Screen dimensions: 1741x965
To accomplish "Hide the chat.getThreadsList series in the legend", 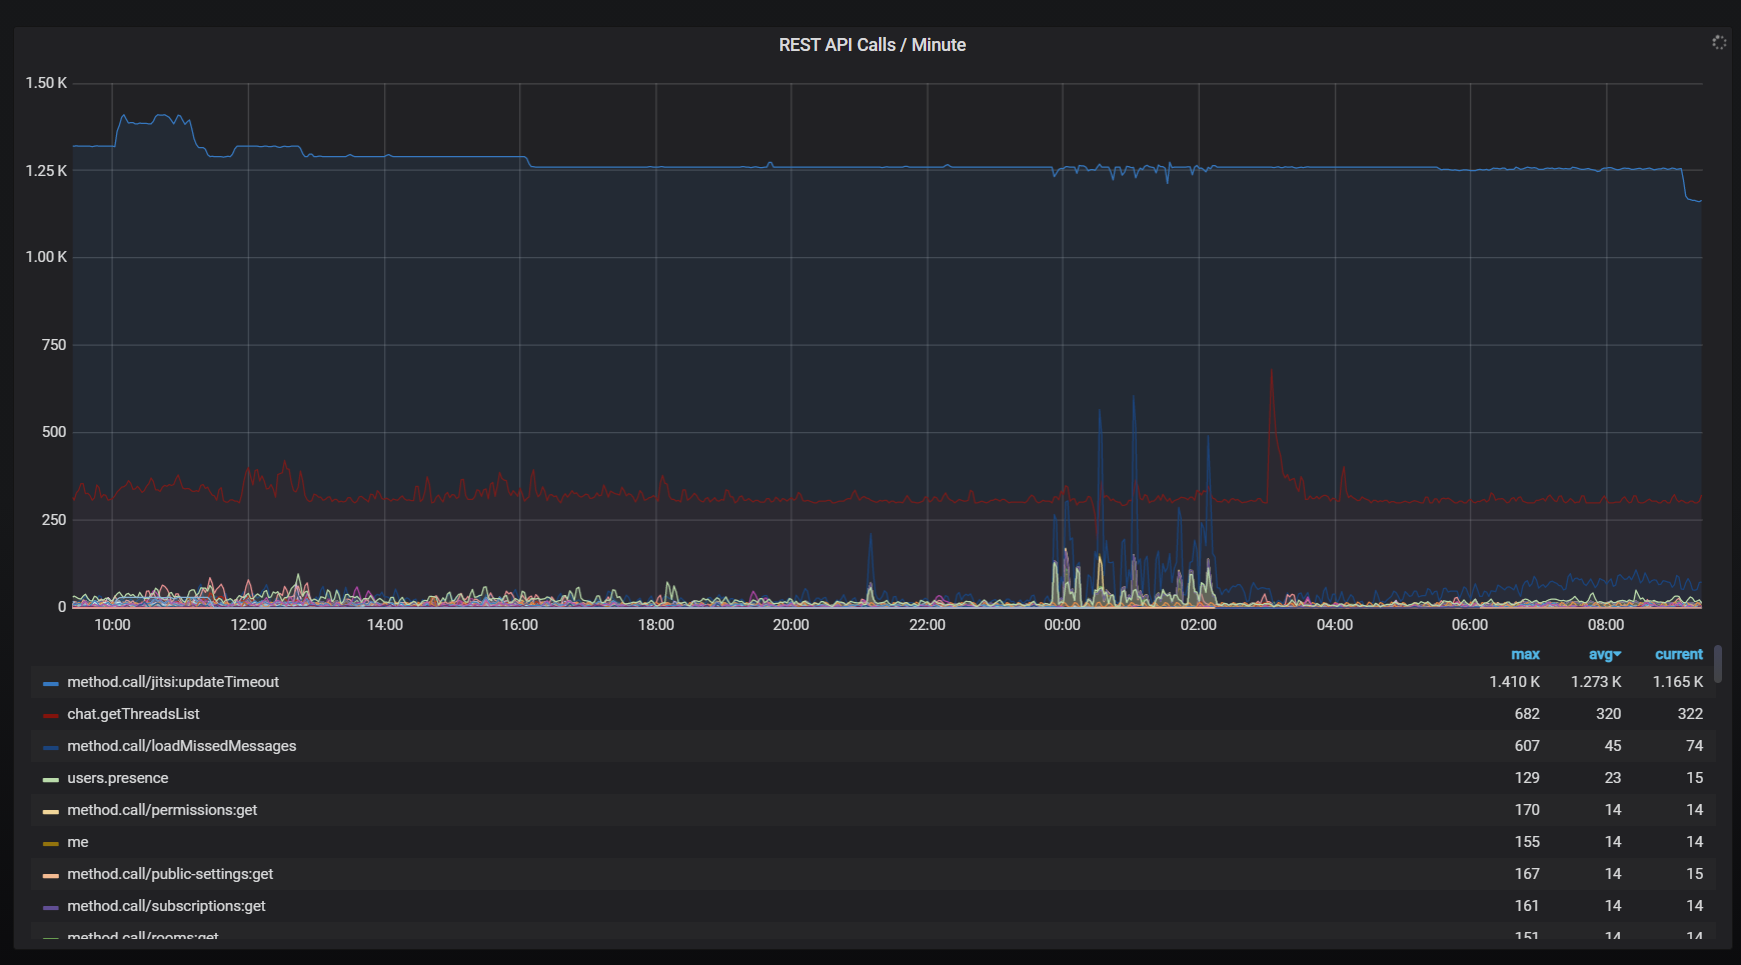I will [x=133, y=714].
